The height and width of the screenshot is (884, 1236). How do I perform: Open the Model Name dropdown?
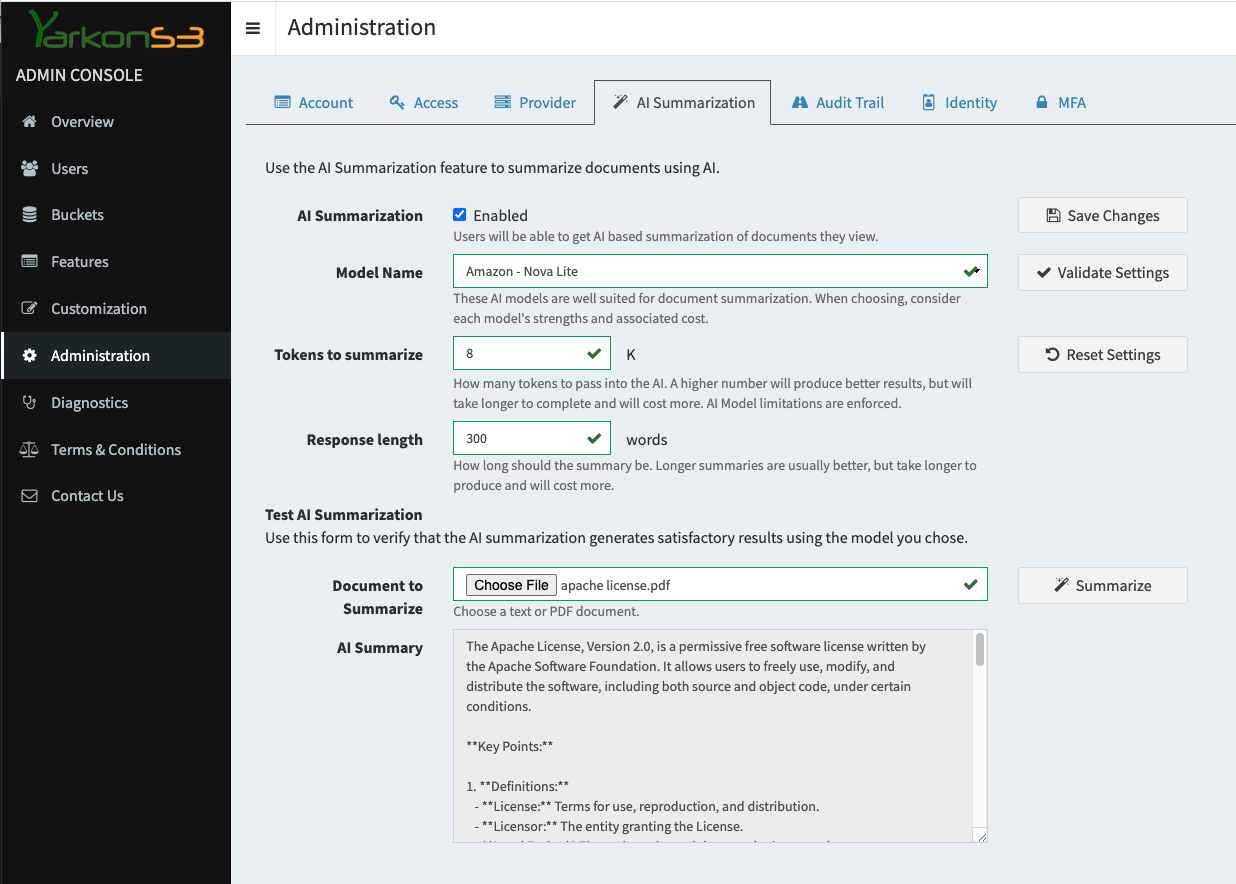(x=719, y=272)
